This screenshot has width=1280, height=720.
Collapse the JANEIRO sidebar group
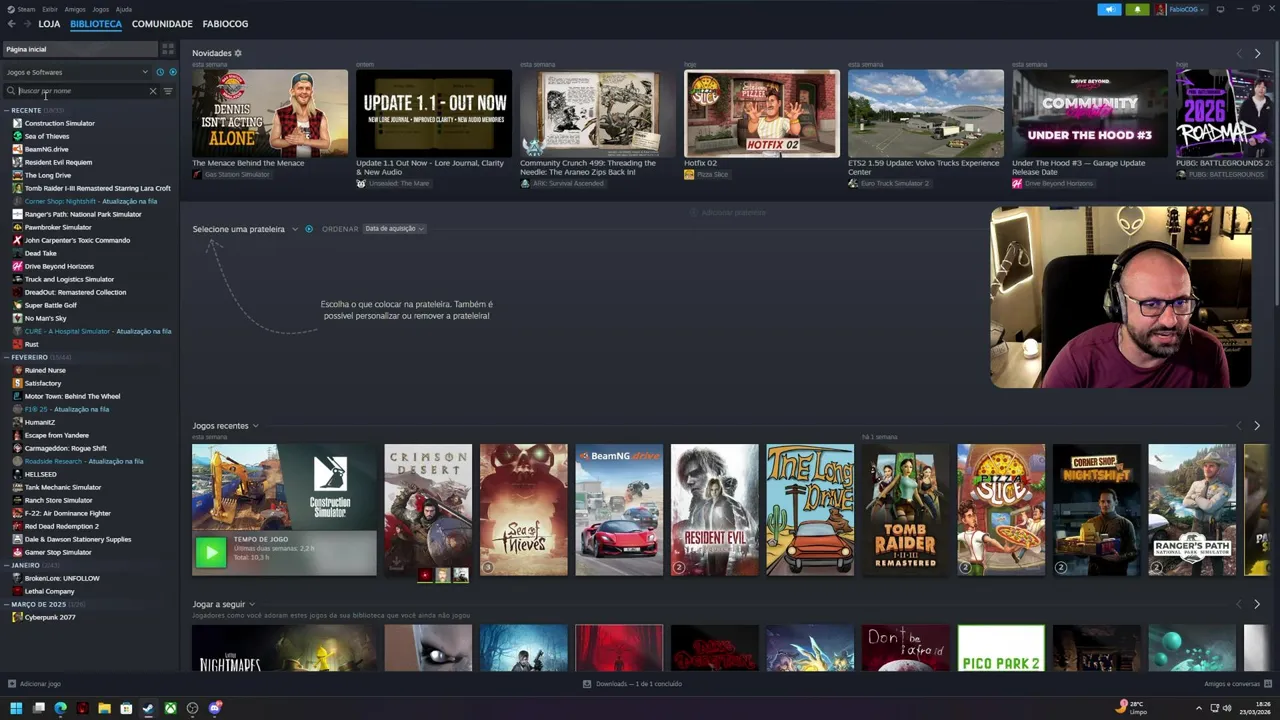coord(25,565)
